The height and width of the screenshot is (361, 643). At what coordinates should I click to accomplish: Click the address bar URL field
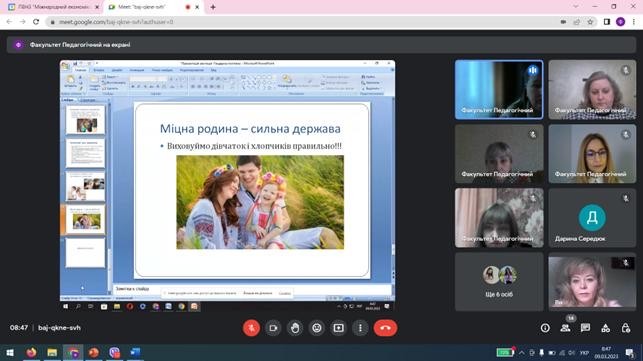coord(303,22)
